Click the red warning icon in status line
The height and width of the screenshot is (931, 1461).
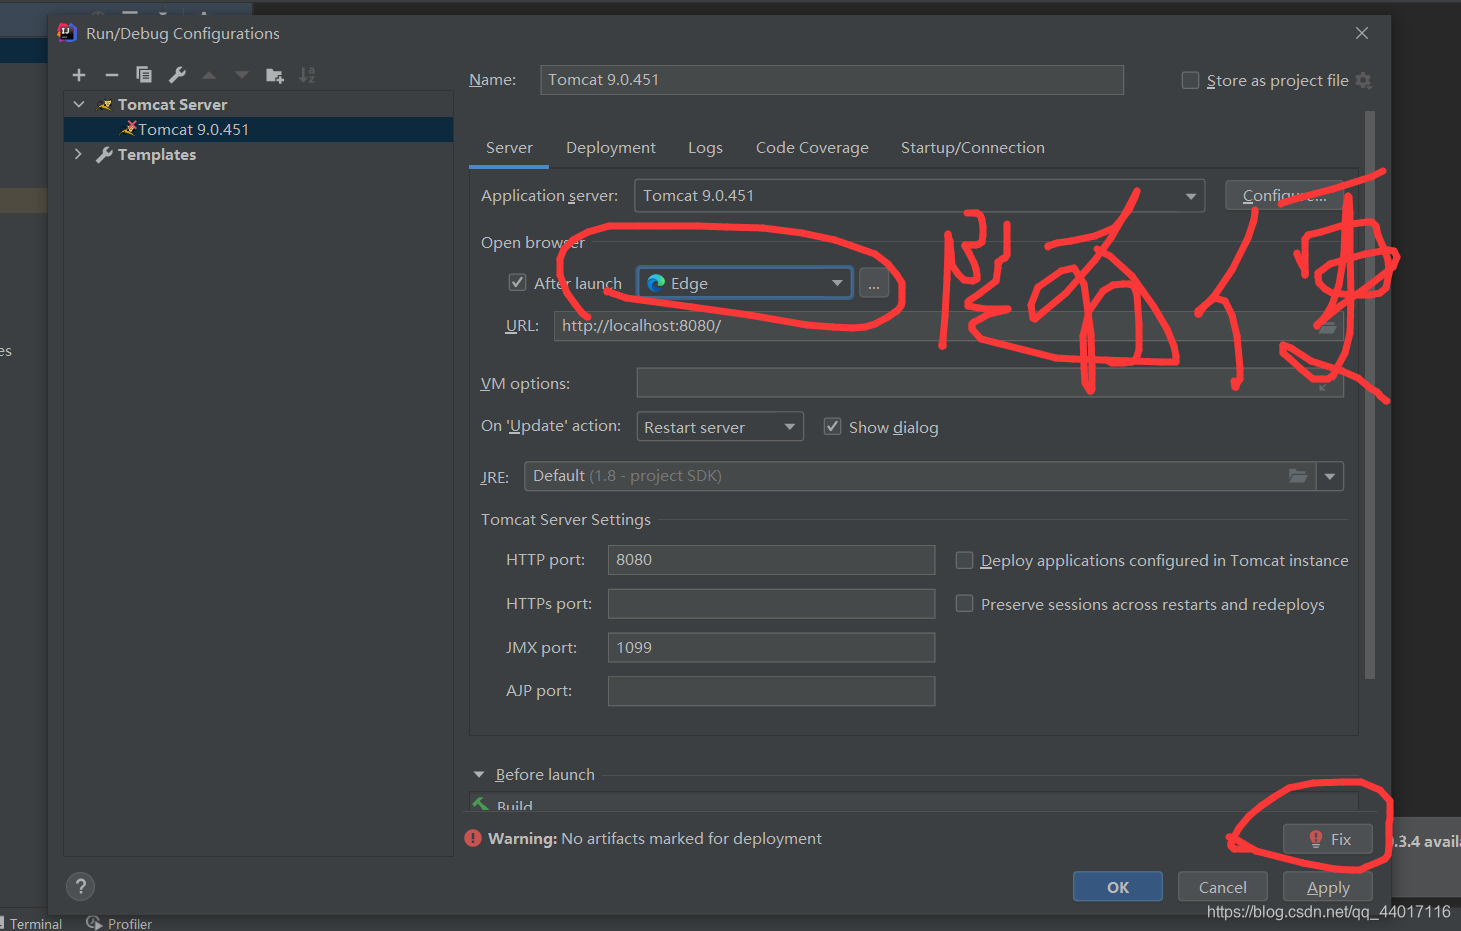(x=473, y=838)
